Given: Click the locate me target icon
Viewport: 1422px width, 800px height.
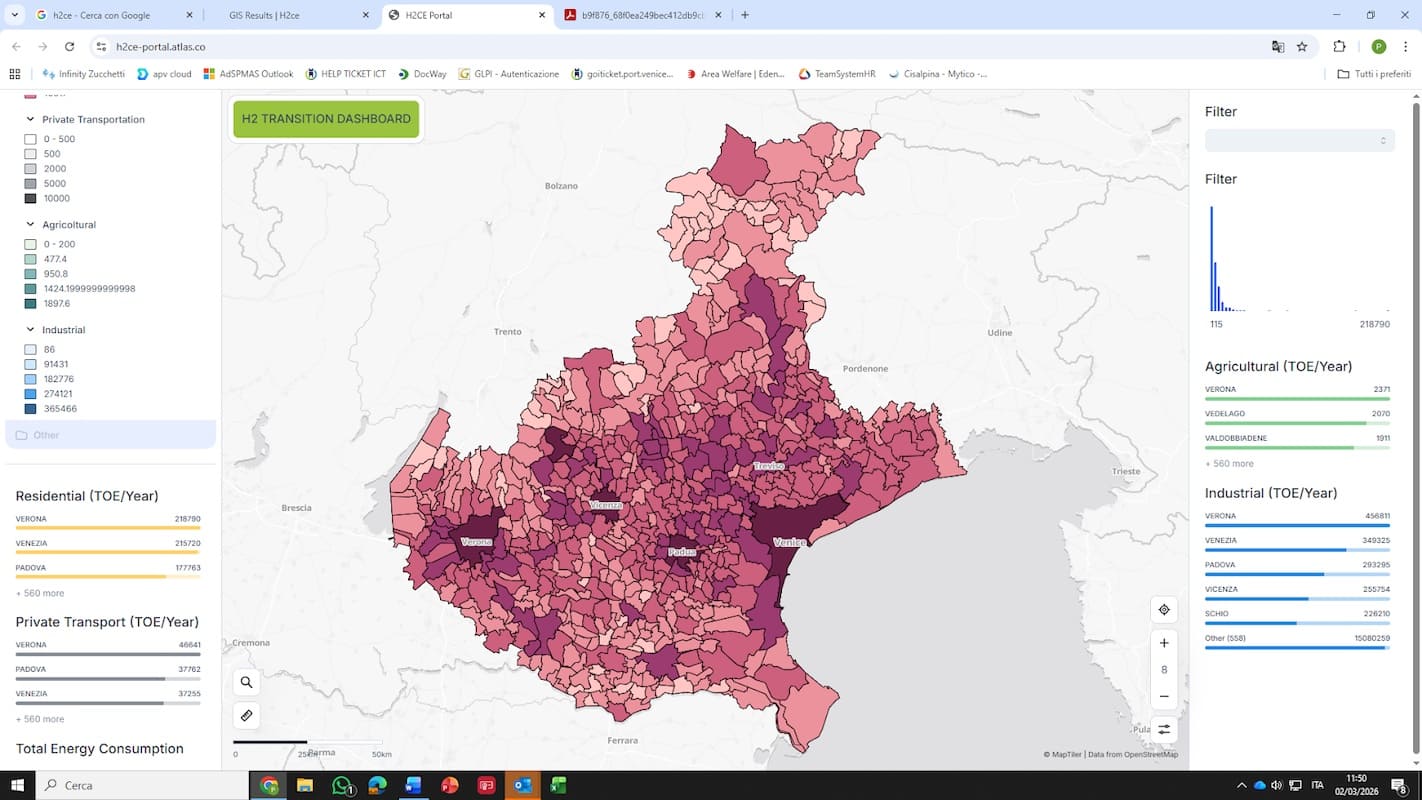Looking at the screenshot, I should click(1164, 610).
